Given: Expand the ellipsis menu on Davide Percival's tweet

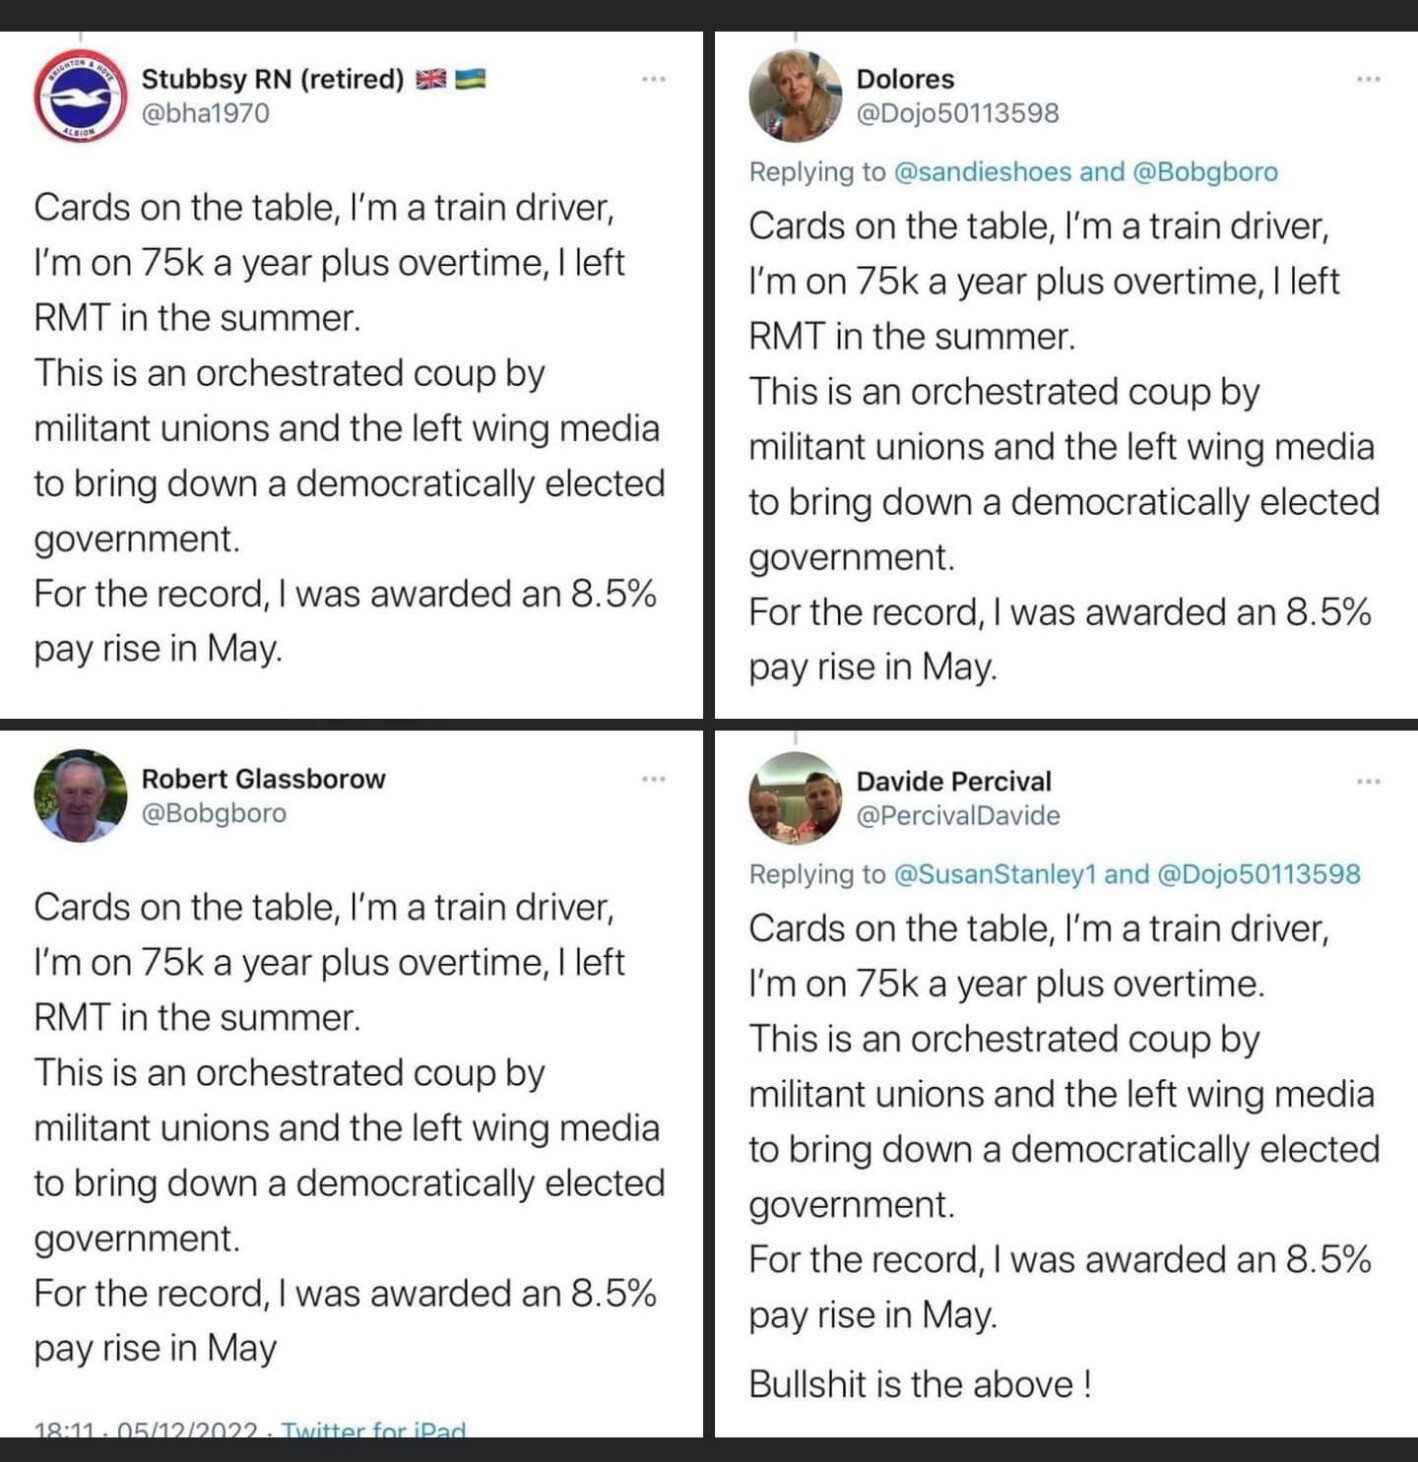Looking at the screenshot, I should [x=1369, y=781].
